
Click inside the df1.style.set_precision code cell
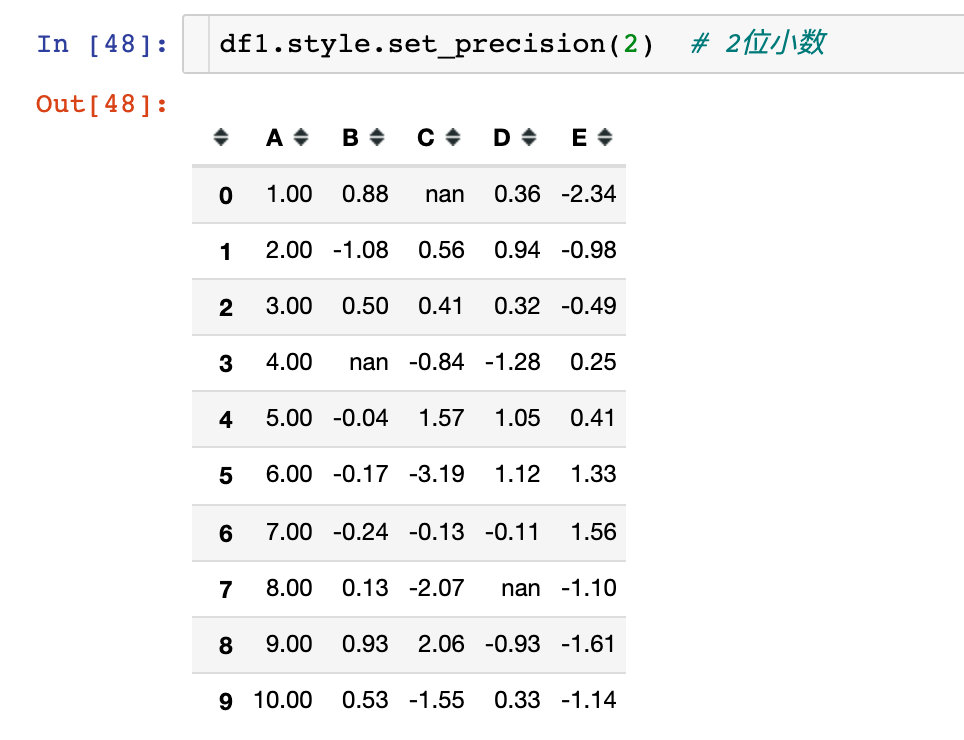[573, 44]
